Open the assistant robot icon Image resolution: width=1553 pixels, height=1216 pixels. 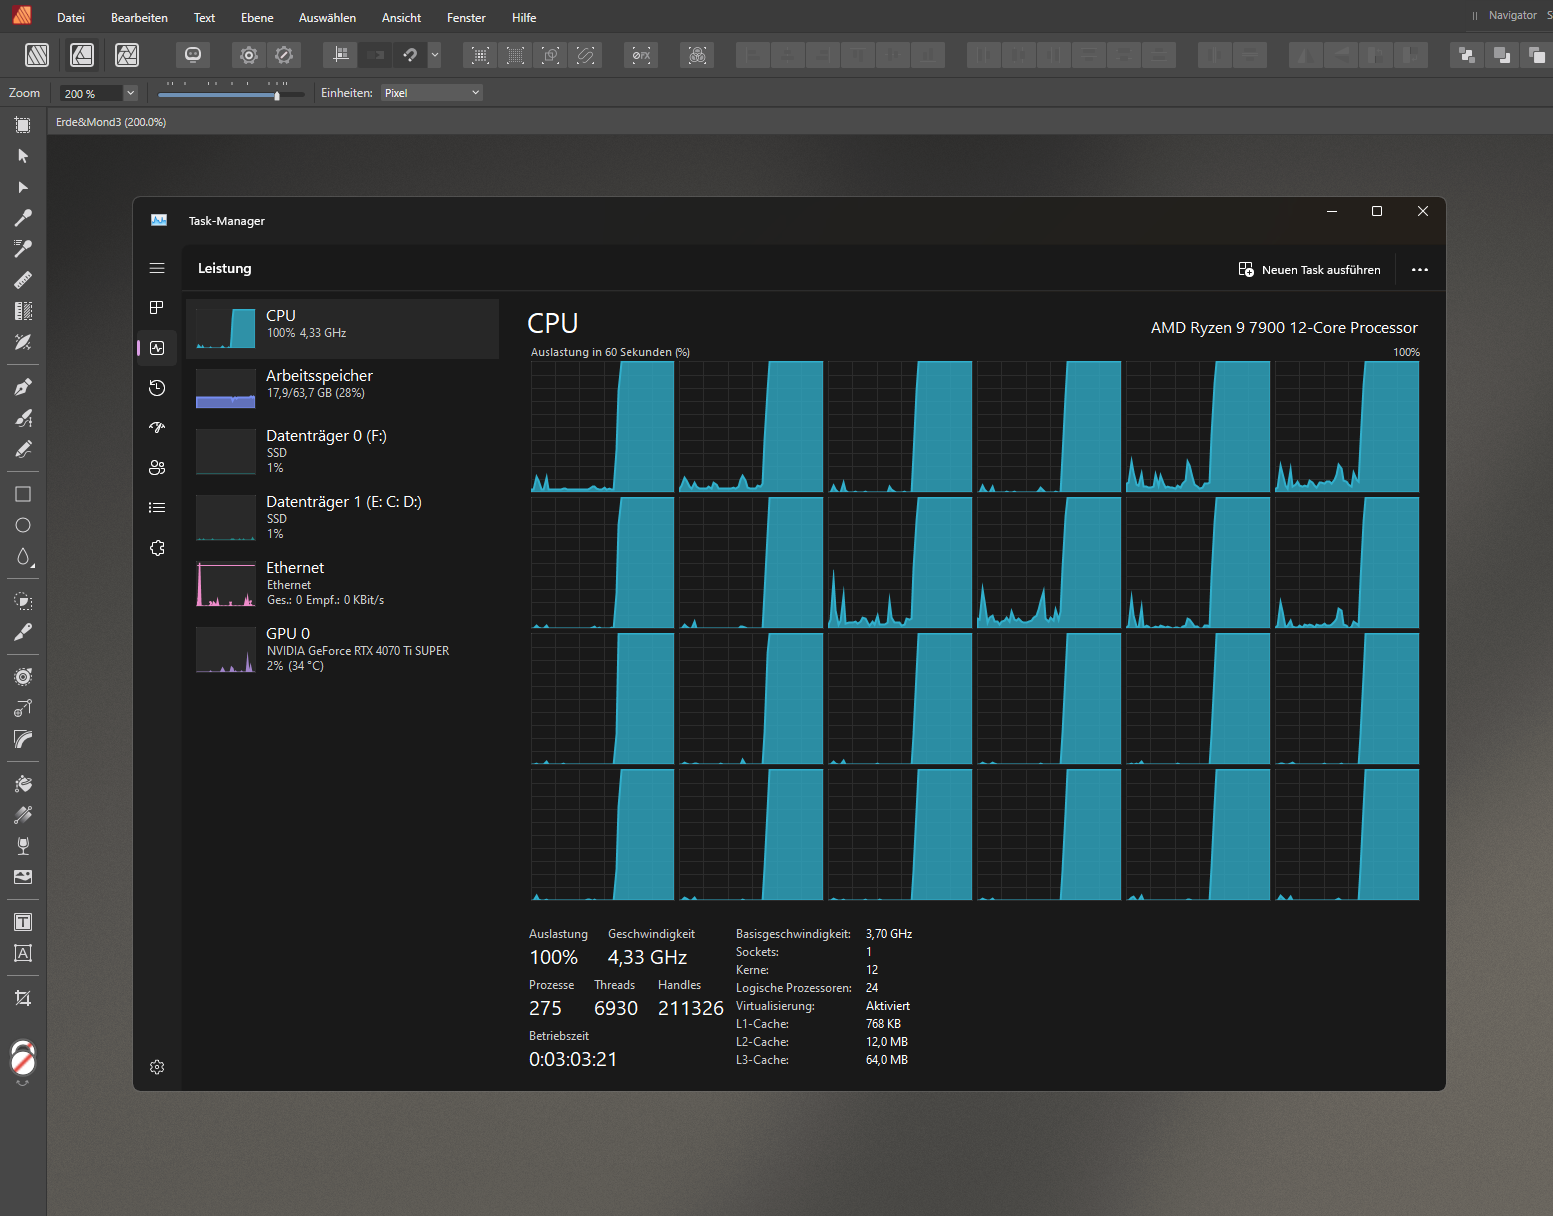coord(193,55)
